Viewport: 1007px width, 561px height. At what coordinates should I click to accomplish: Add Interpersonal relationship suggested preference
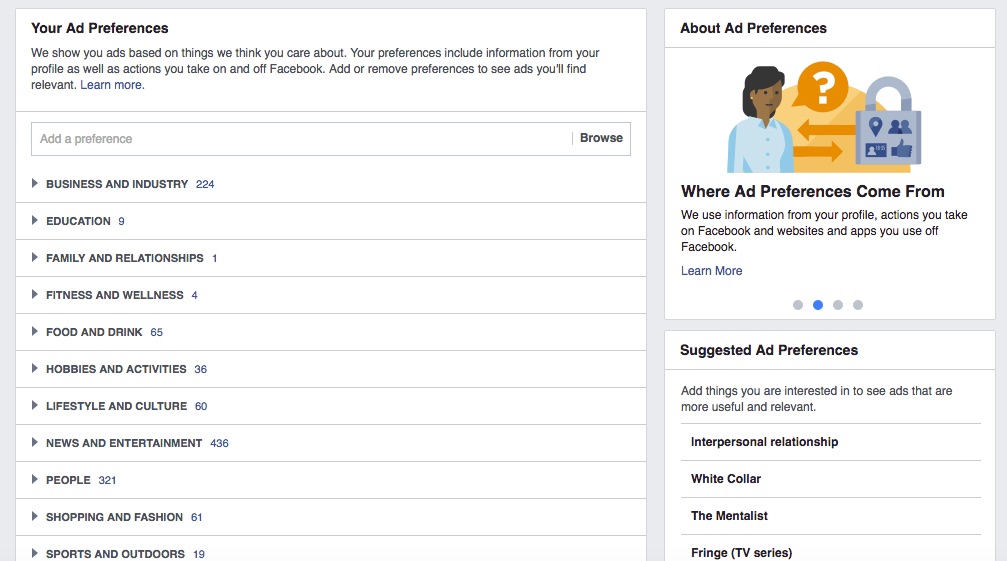[764, 442]
